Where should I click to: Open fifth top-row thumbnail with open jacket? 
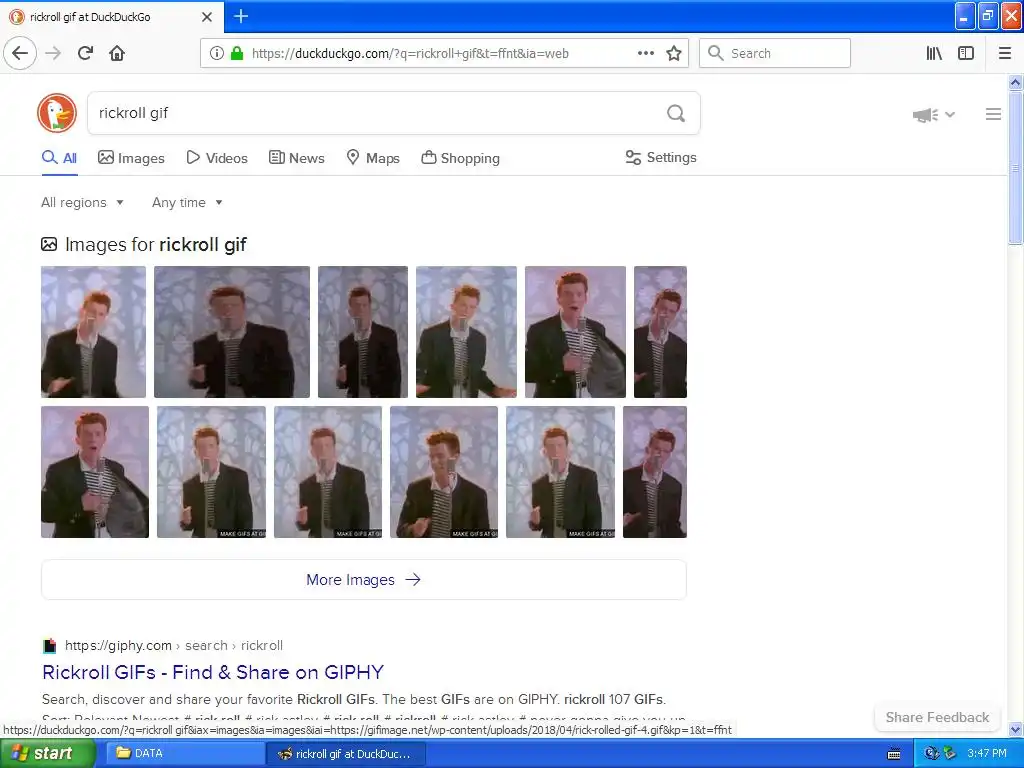tap(575, 332)
